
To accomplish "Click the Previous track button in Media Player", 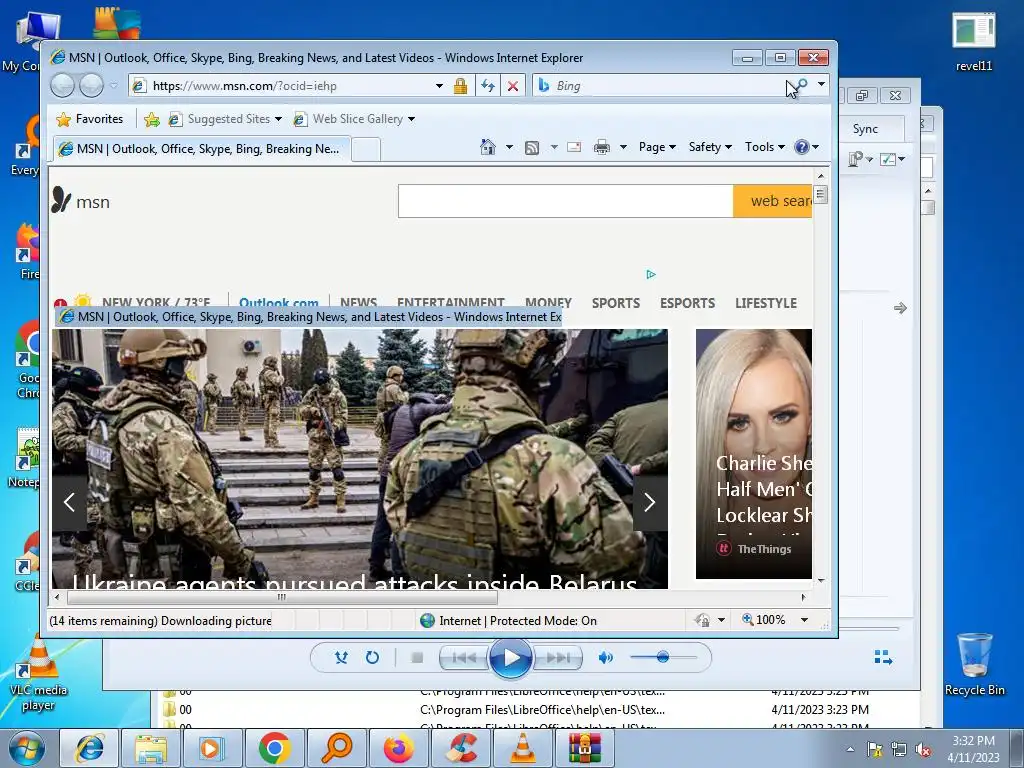I will 464,658.
